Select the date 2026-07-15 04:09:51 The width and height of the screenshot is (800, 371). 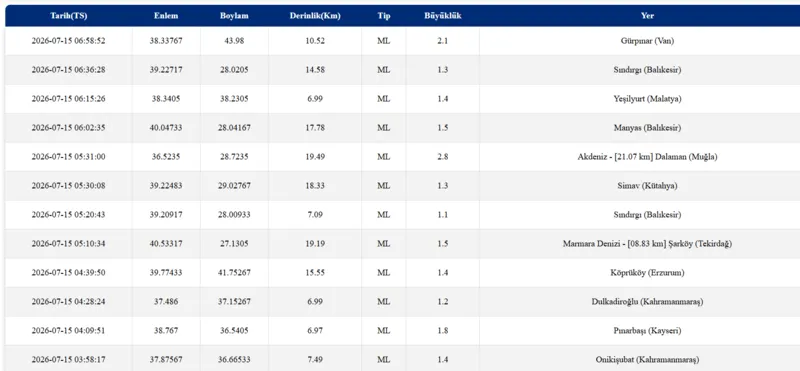pyautogui.click(x=68, y=331)
